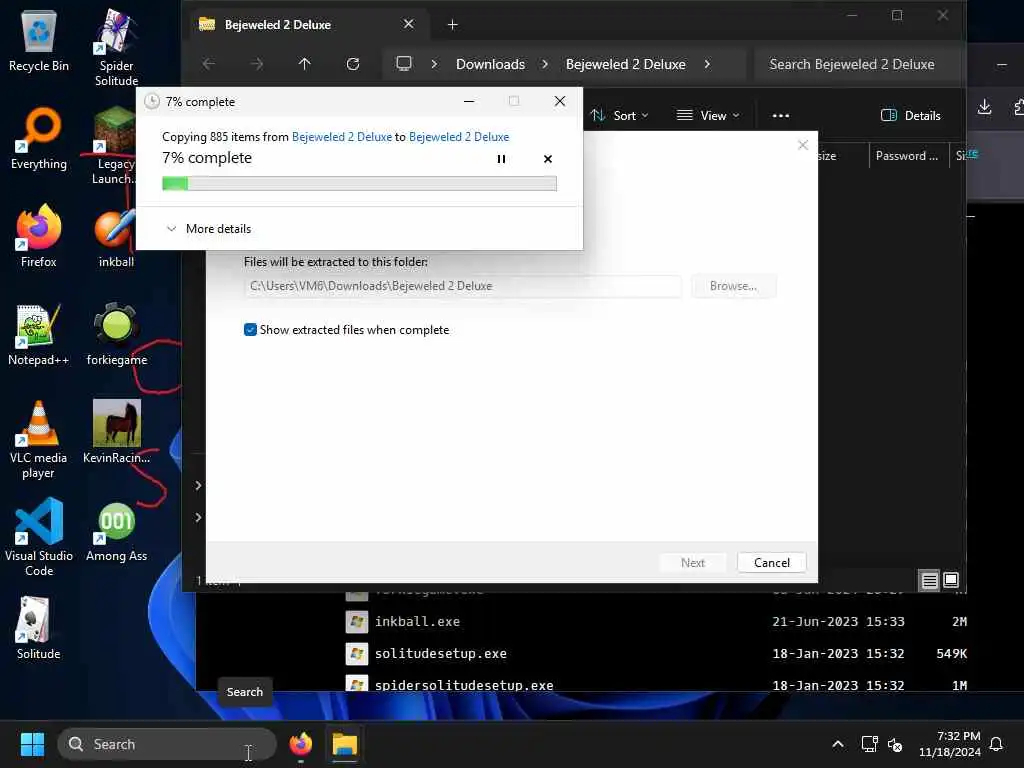Launch Everything search desktop icon

coord(39,138)
